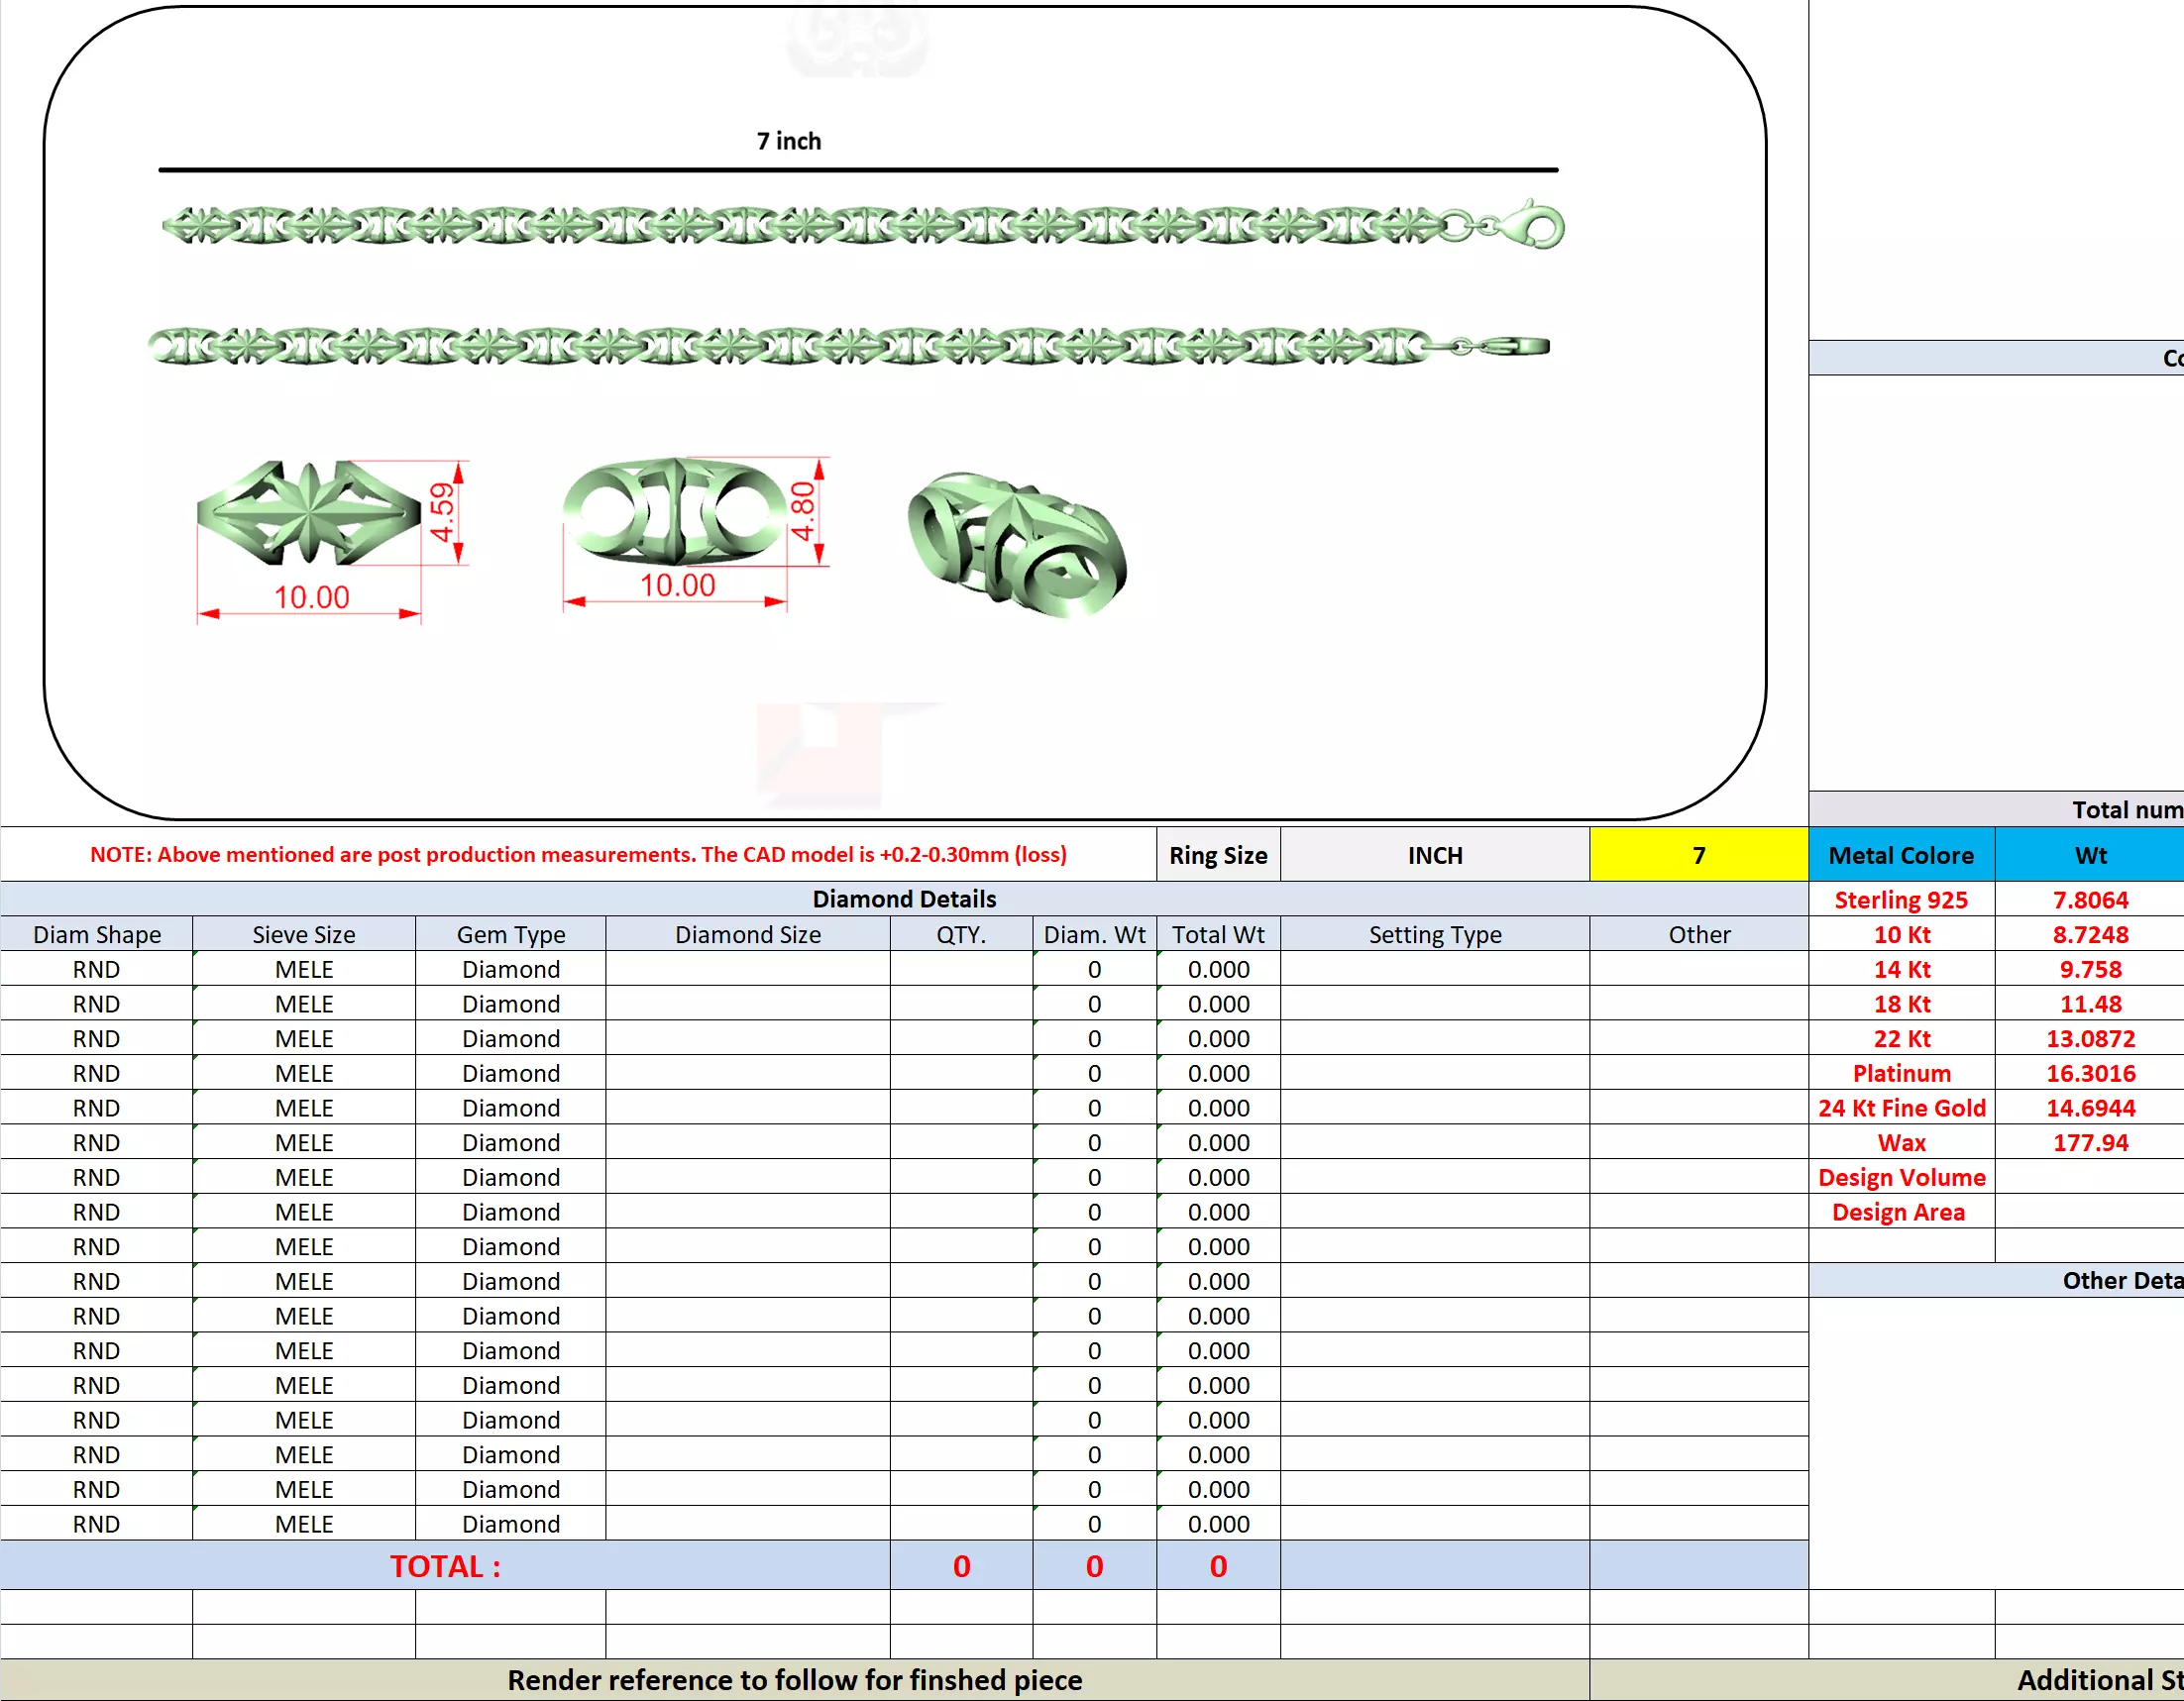Select the Diamond Details section header
This screenshot has width=2184, height=1701.
[903, 898]
